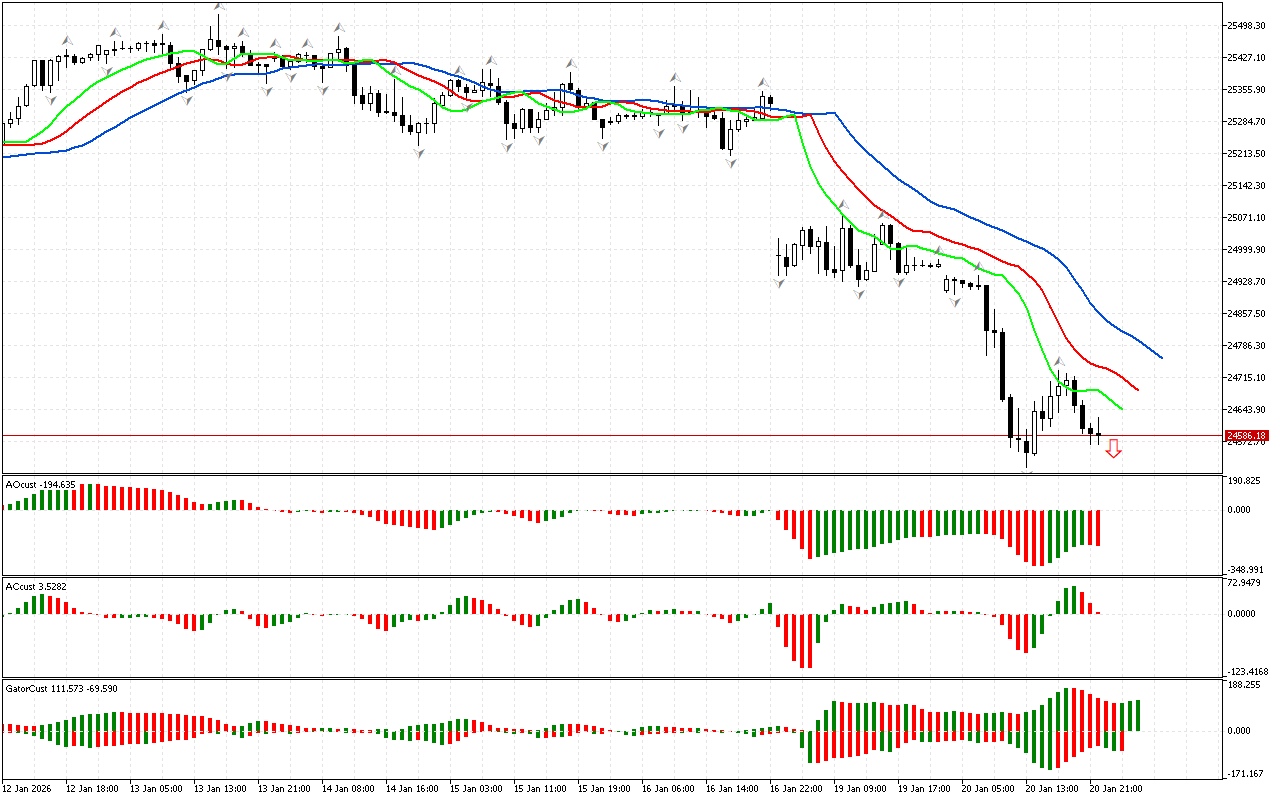
Task: Click the right end of blue Alligator line
Action: click(x=1160, y=356)
